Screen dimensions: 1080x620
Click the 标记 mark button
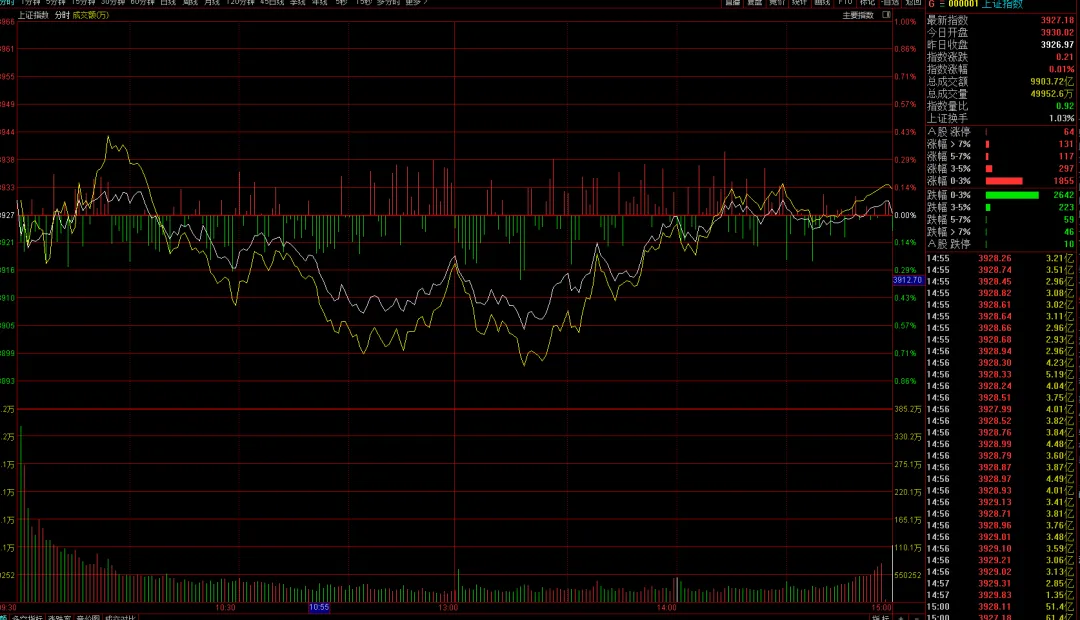pyautogui.click(x=867, y=3)
